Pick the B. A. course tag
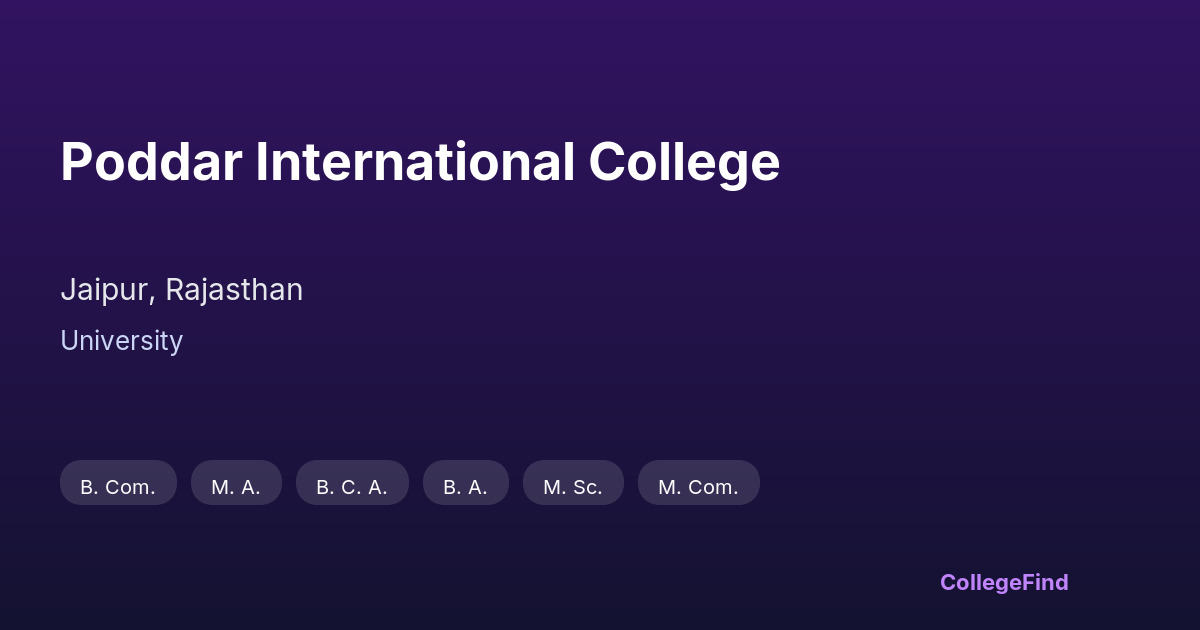This screenshot has width=1200, height=630. click(x=465, y=486)
